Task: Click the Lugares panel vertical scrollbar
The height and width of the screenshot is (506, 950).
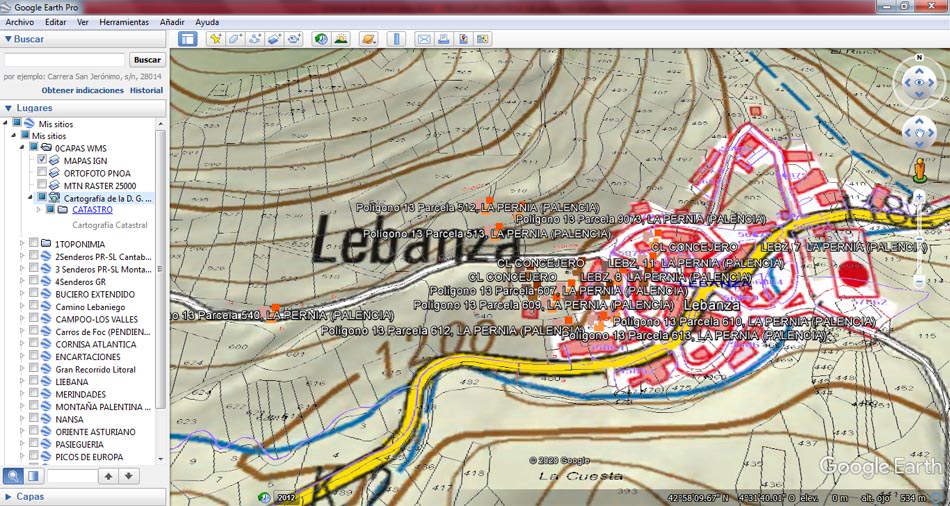Action: click(x=161, y=267)
